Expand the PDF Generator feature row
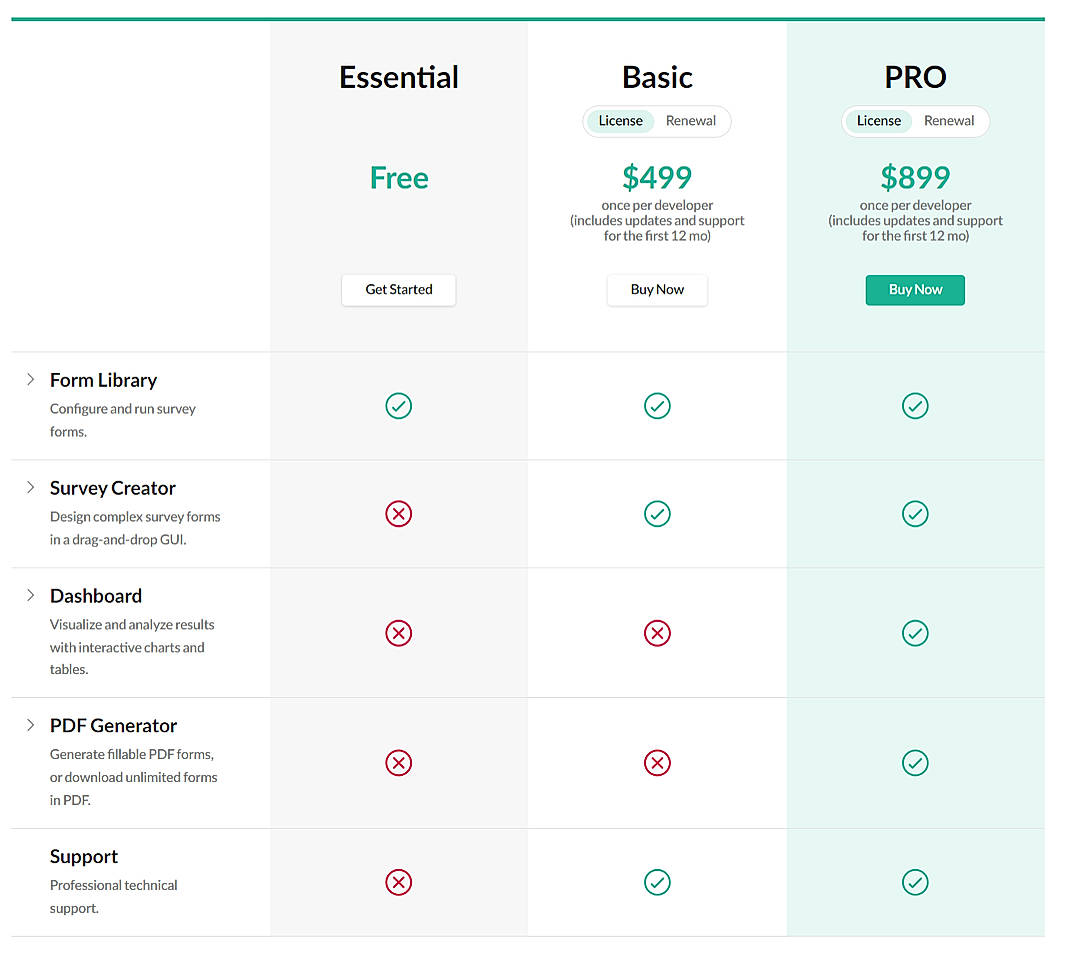This screenshot has height=961, width=1070. pyautogui.click(x=30, y=725)
